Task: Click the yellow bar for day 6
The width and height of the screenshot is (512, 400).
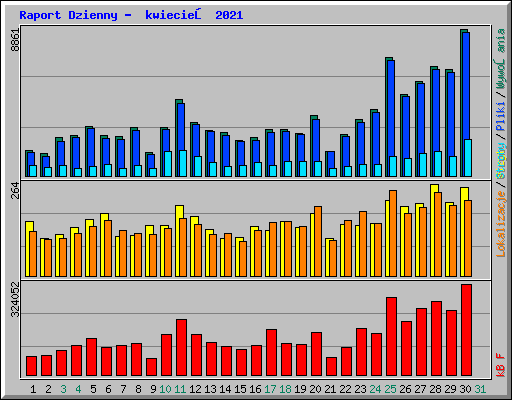Action: tap(104, 245)
